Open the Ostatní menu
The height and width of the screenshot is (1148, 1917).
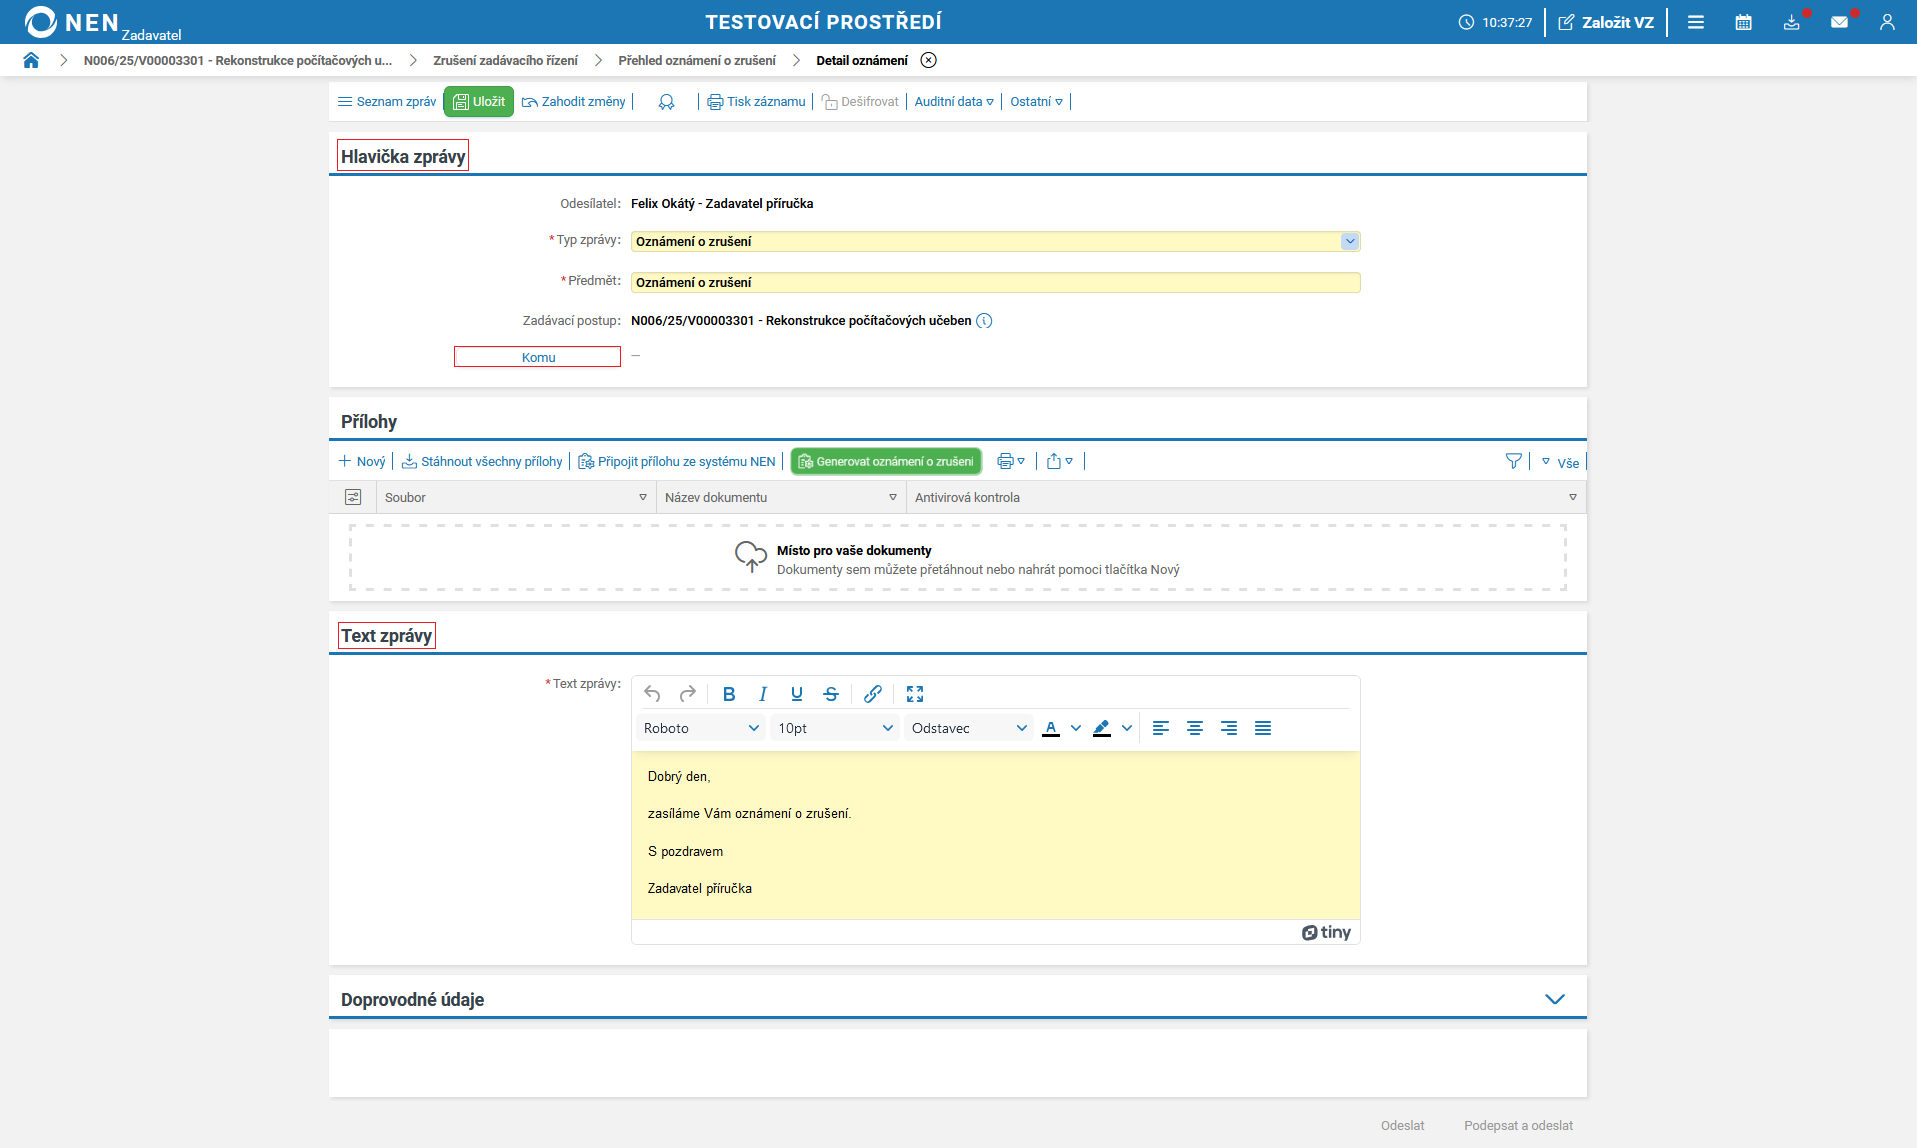1036,101
